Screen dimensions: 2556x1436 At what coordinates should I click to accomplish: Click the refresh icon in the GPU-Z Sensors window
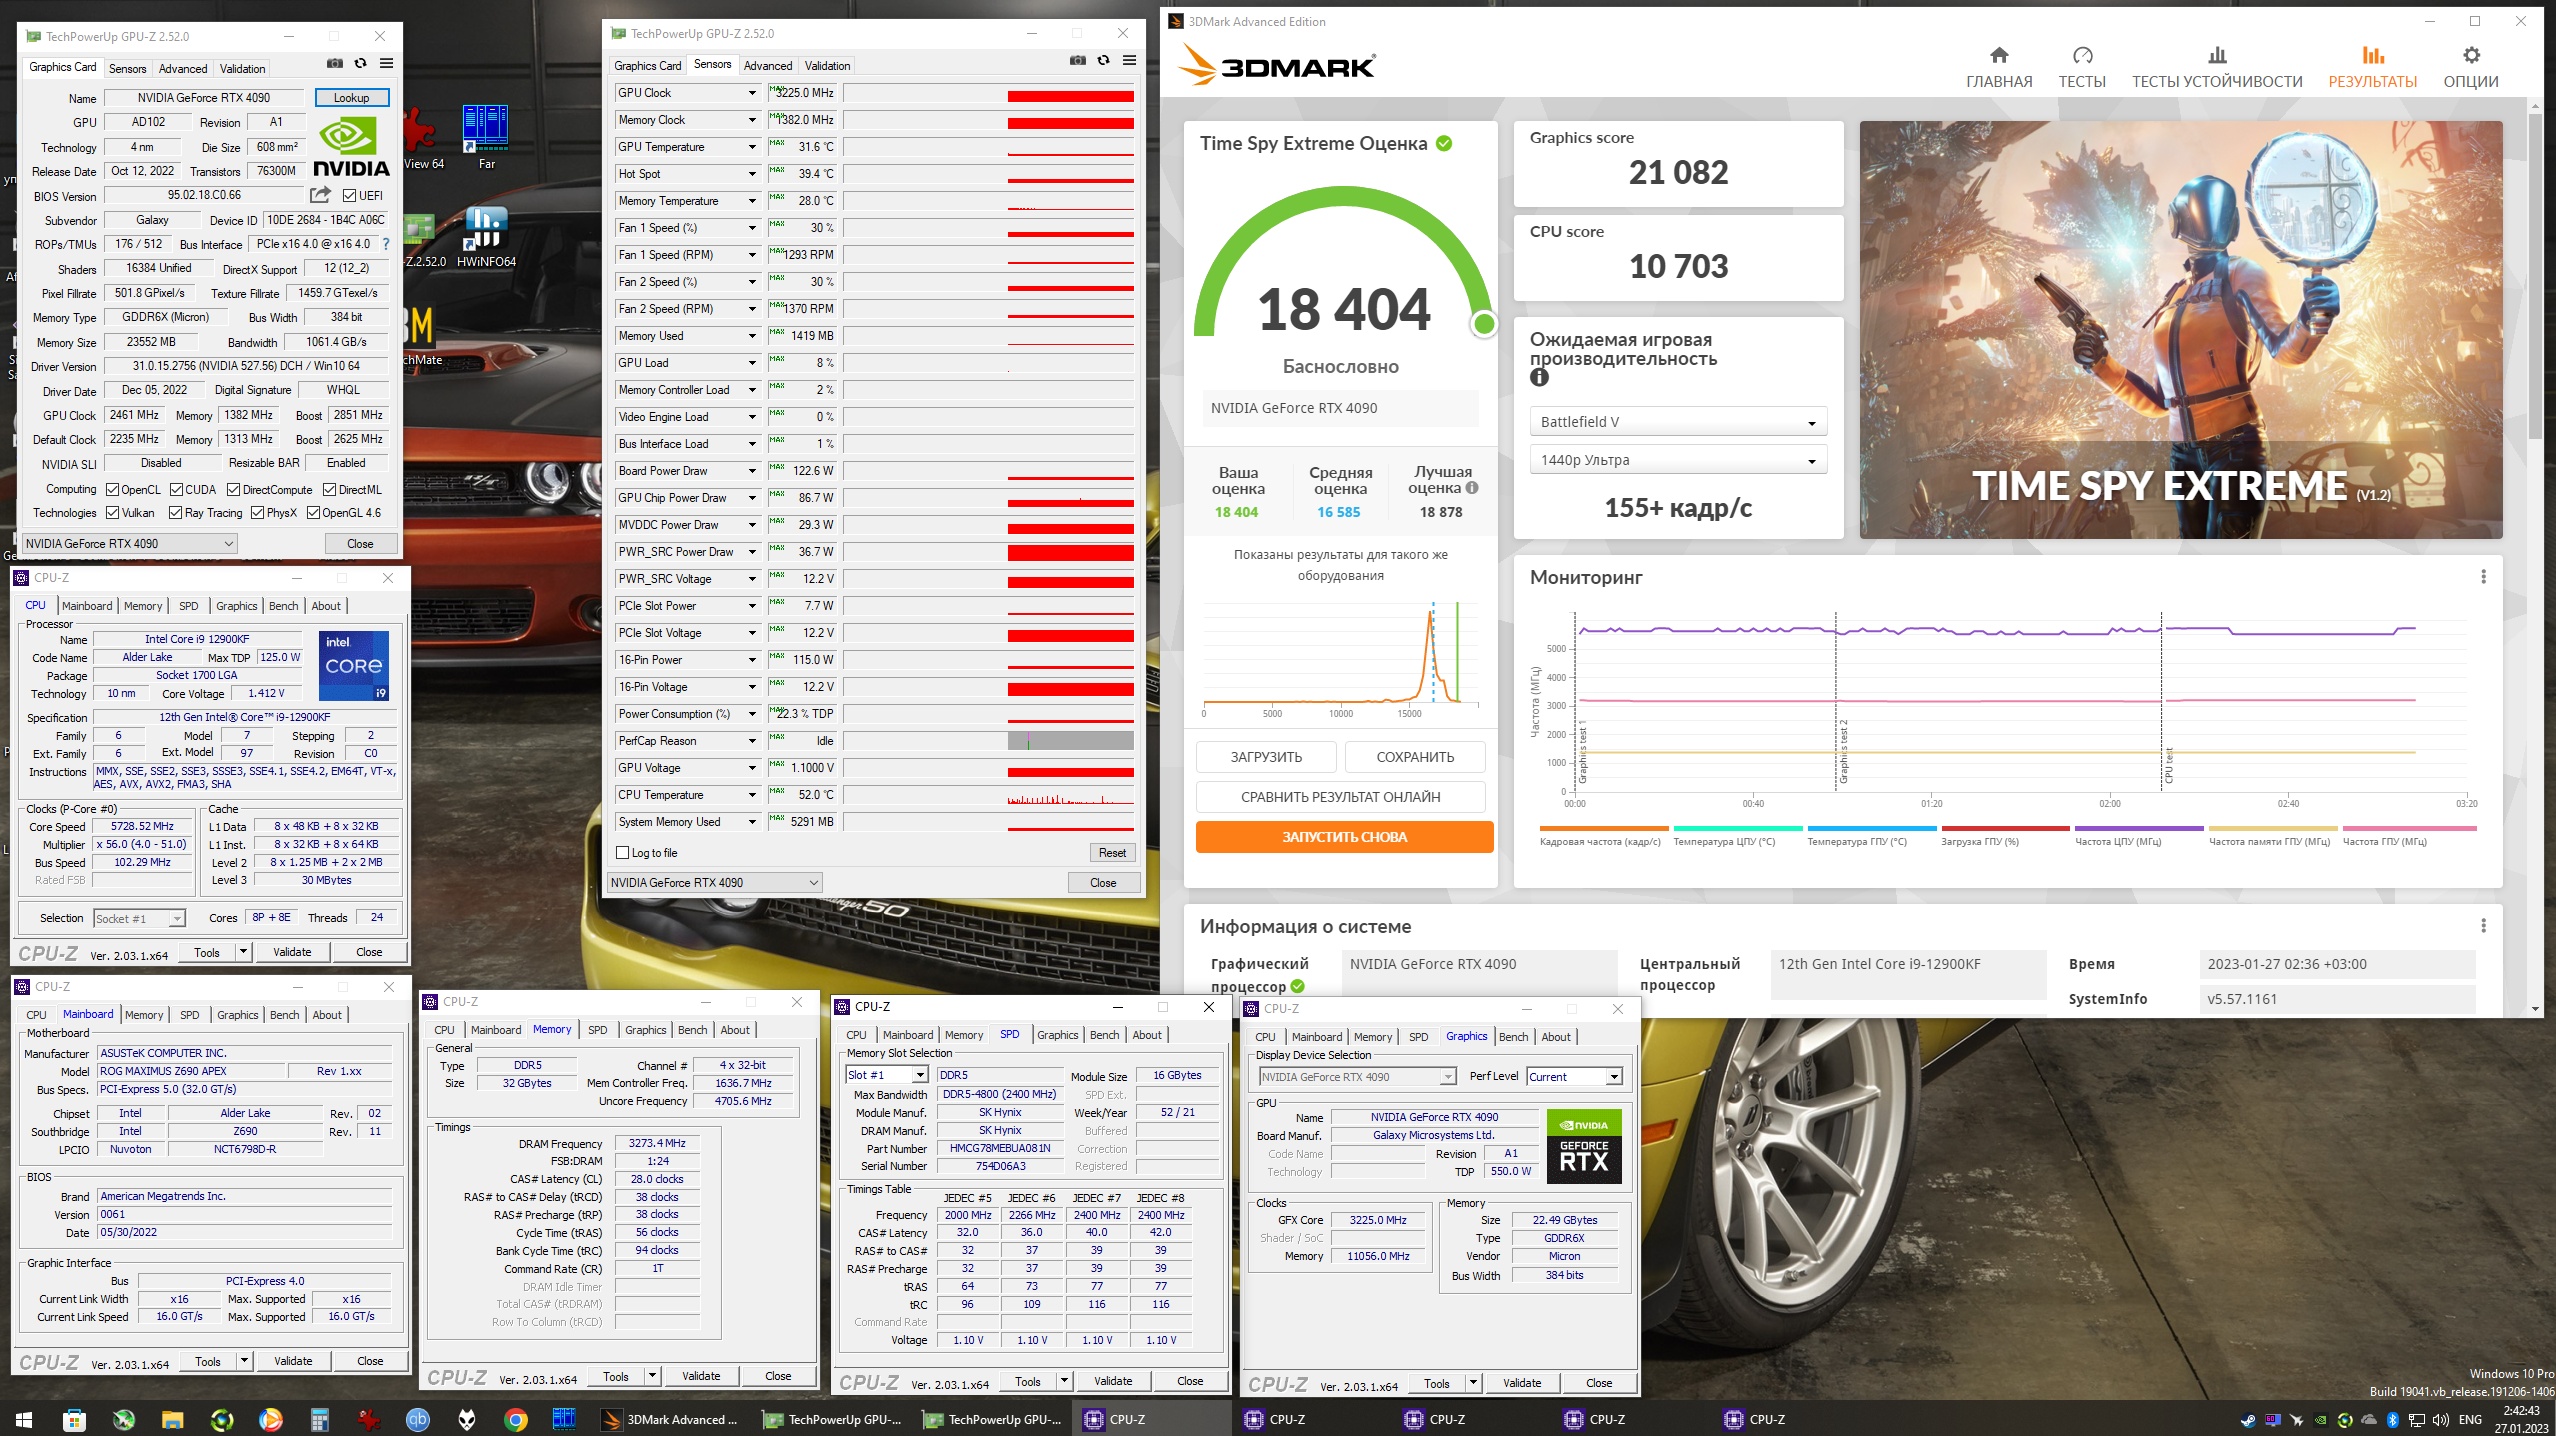tap(1104, 61)
